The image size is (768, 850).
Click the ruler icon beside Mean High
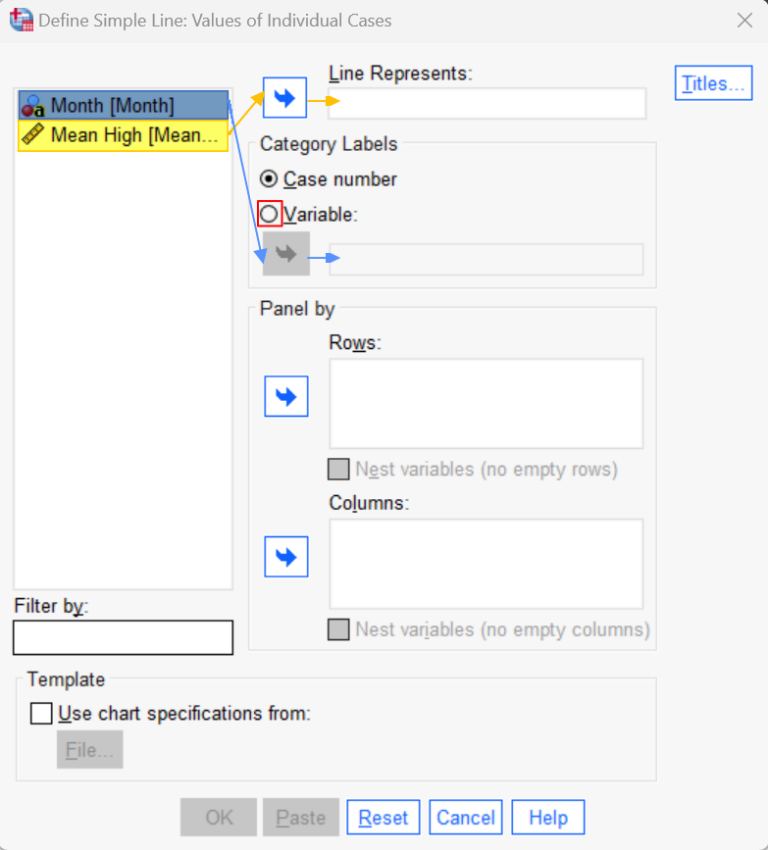[33, 135]
